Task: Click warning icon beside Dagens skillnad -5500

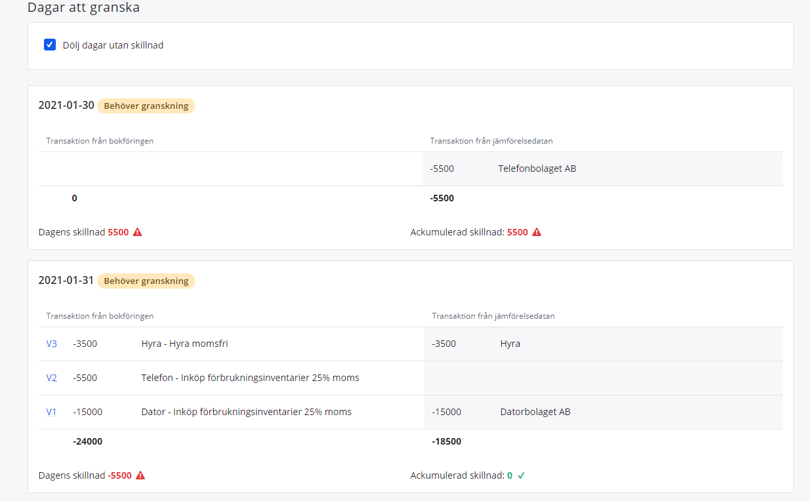Action: point(141,475)
